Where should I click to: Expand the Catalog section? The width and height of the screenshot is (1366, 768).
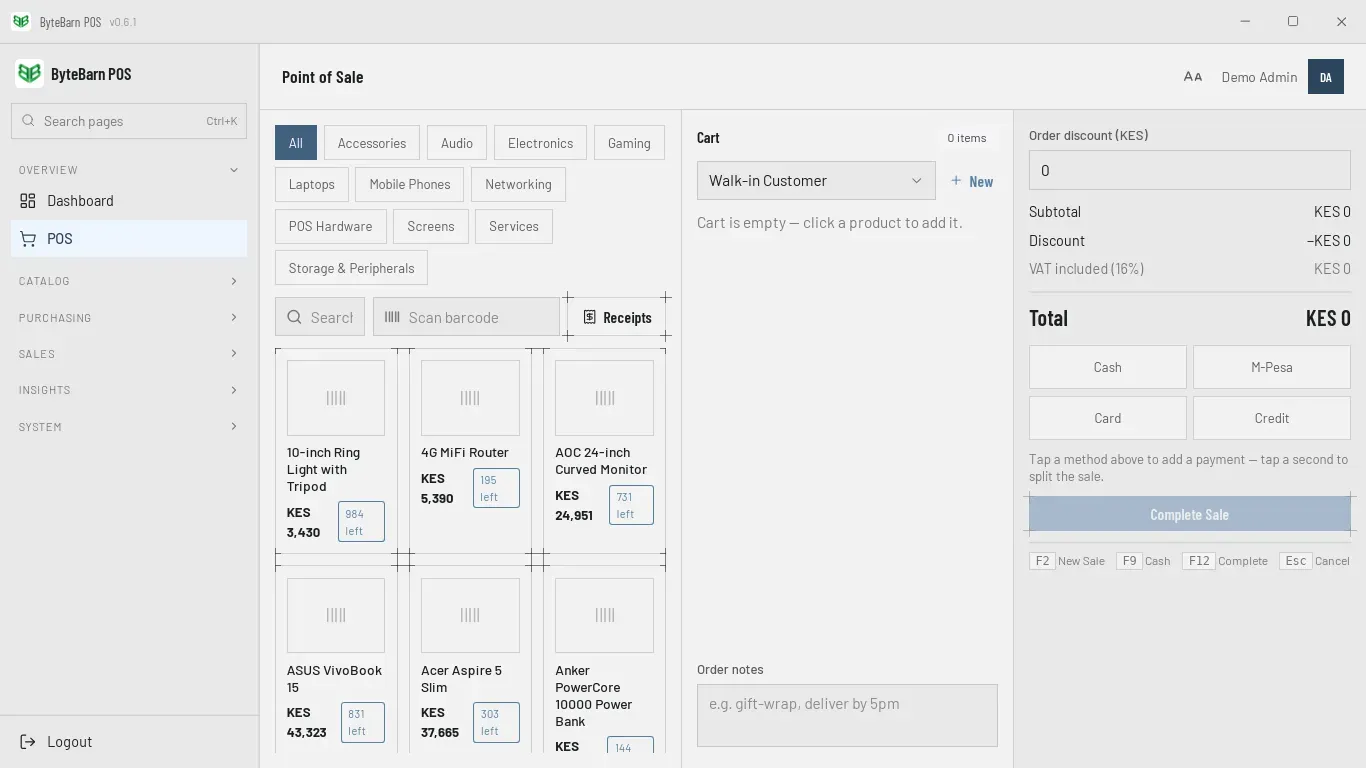coord(129,281)
